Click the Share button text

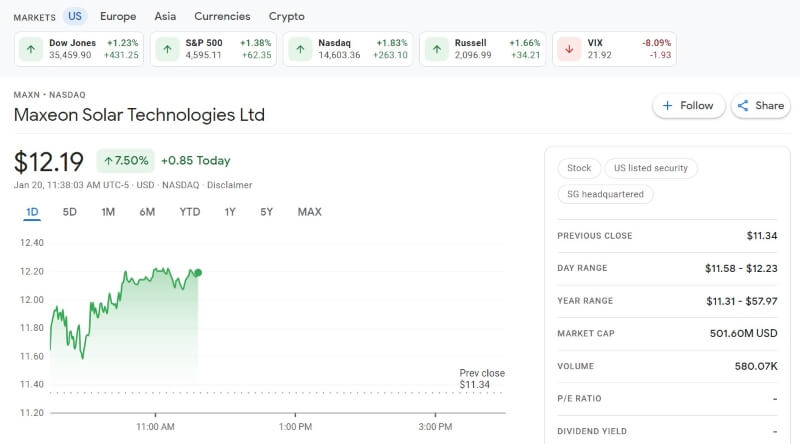tap(769, 106)
